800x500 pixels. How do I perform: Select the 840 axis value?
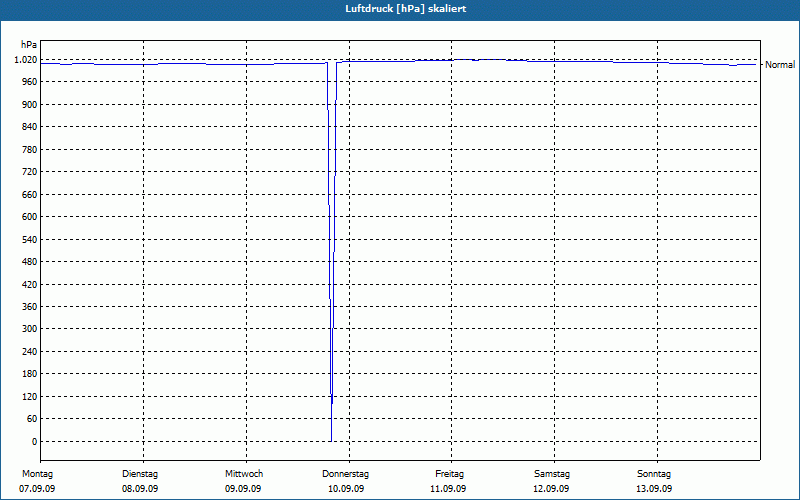[x=30, y=127]
